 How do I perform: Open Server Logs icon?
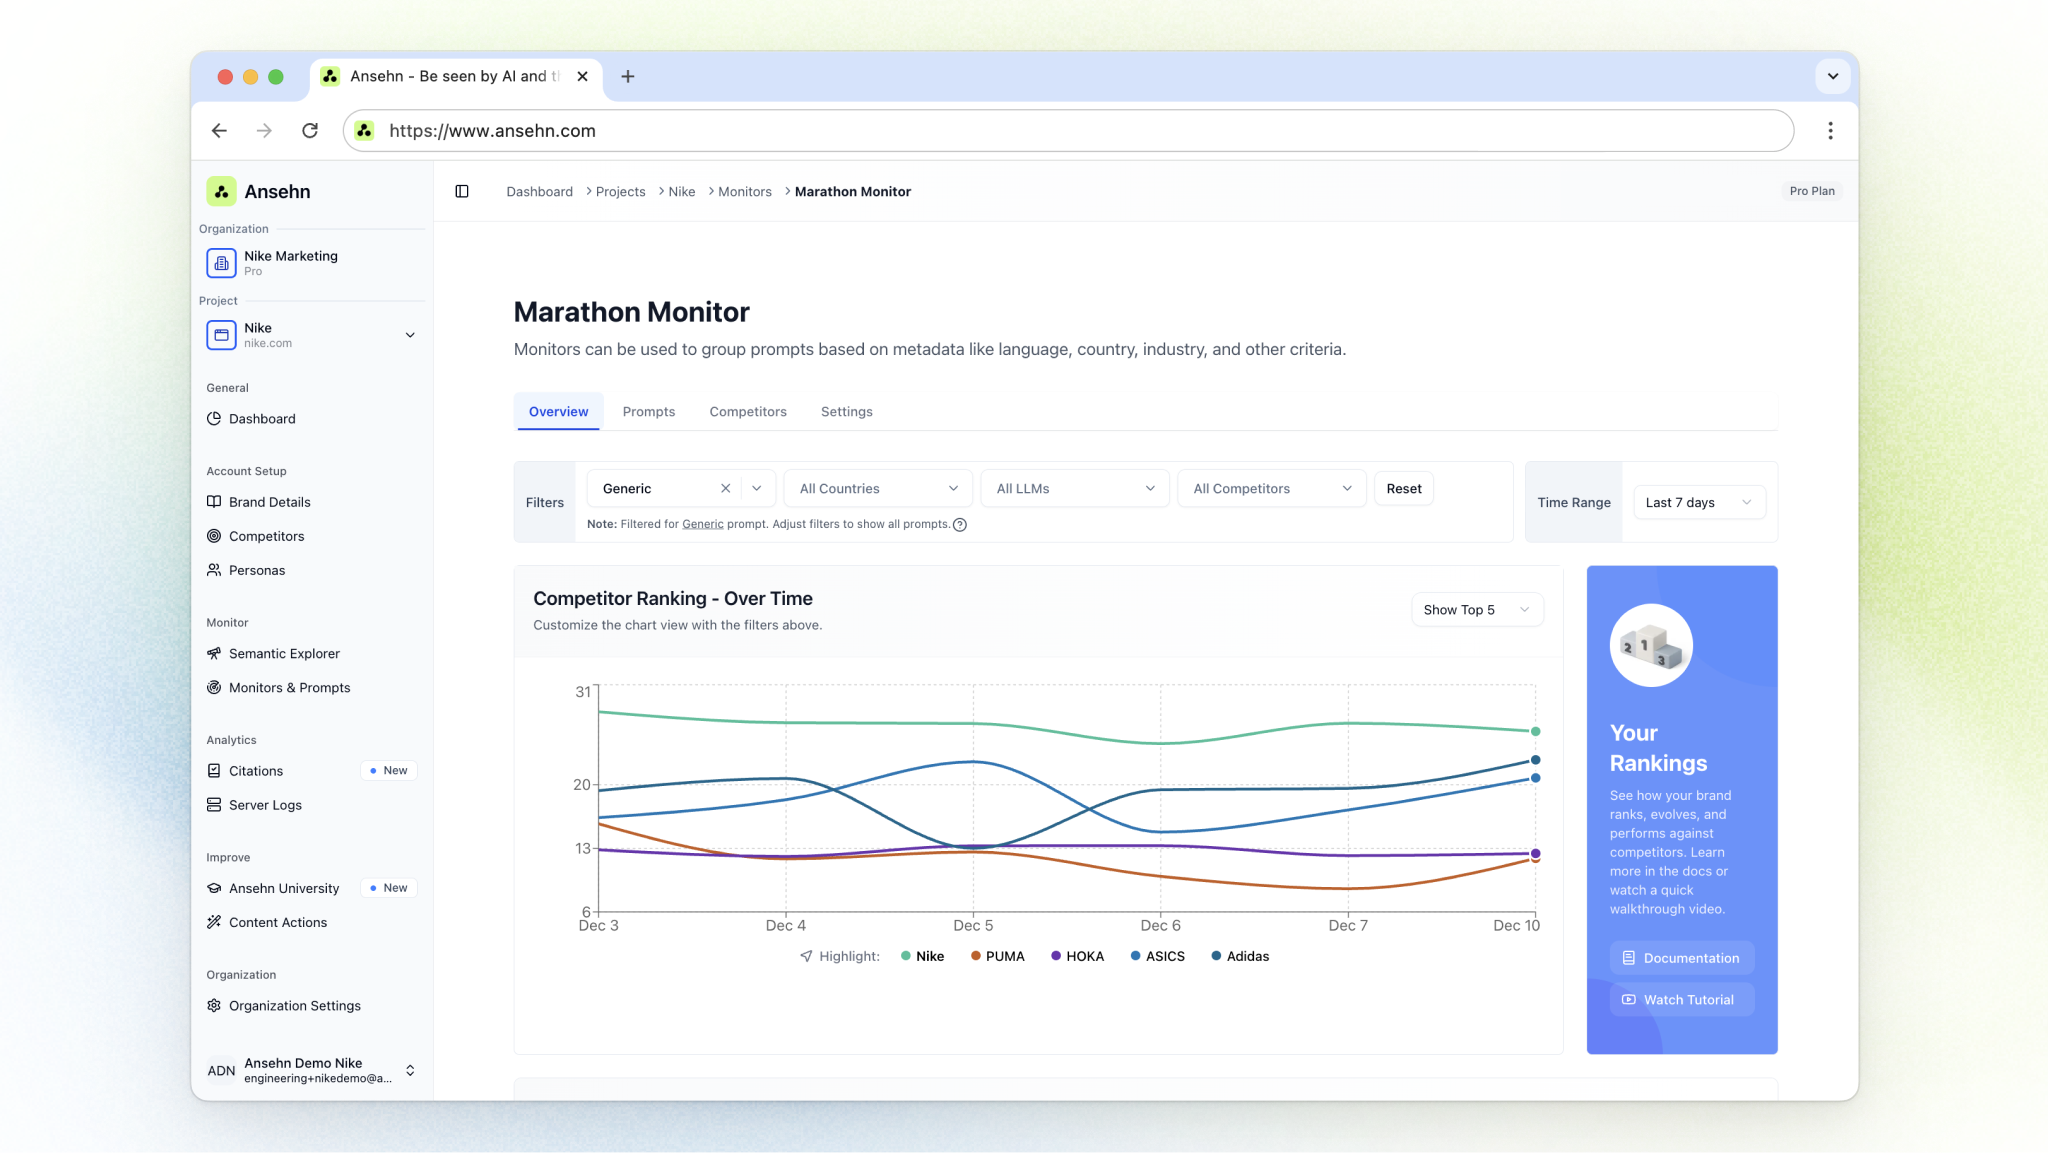coord(214,804)
